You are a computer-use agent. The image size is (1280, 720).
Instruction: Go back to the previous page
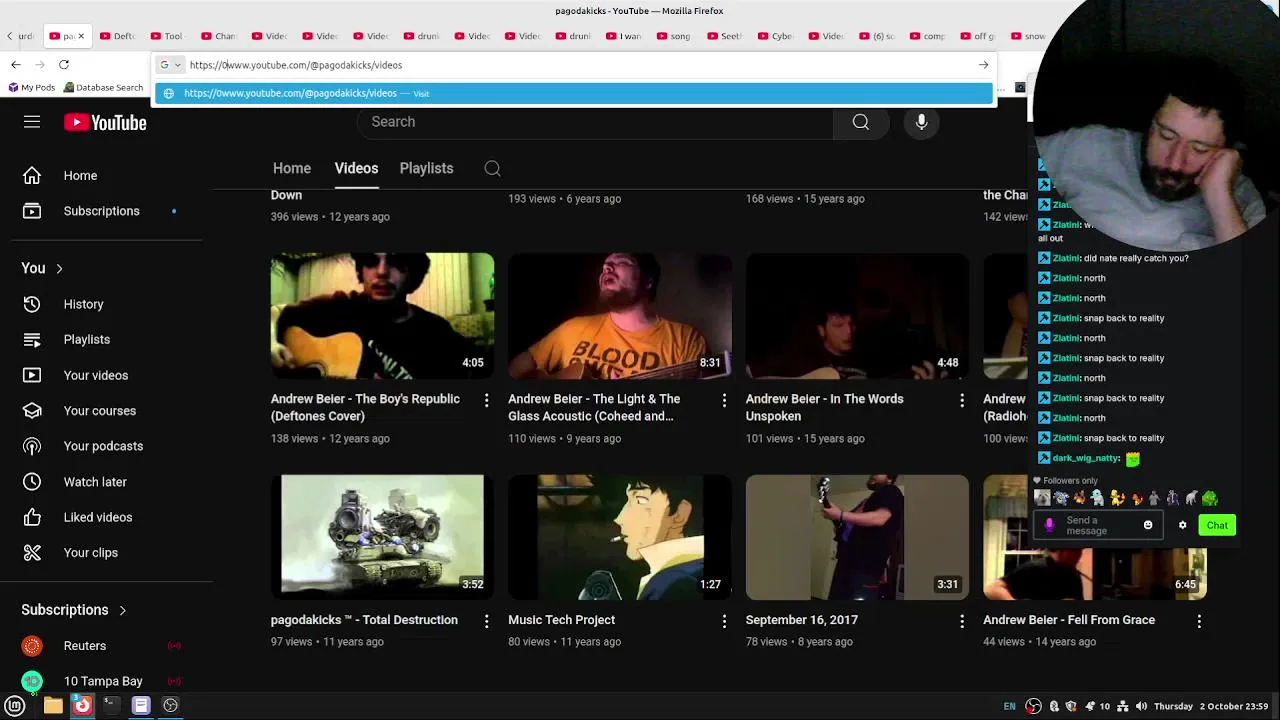coord(15,65)
